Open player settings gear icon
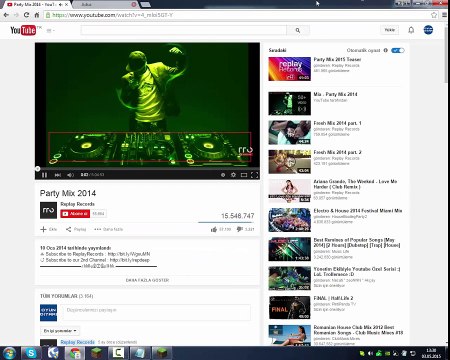 point(233,175)
